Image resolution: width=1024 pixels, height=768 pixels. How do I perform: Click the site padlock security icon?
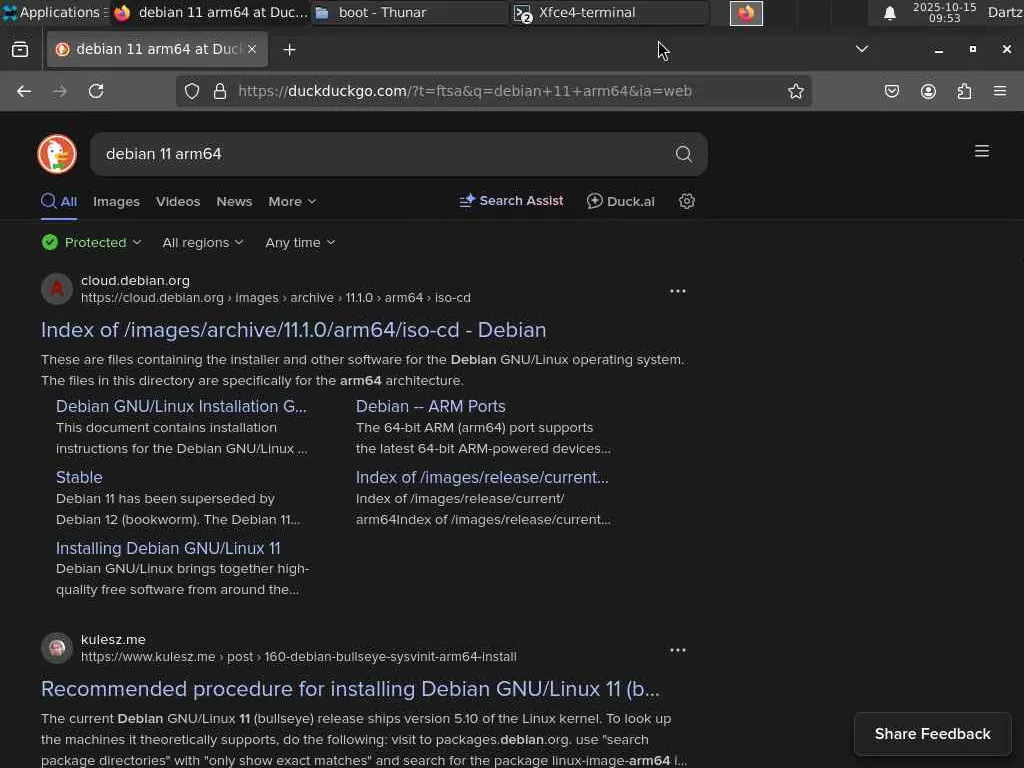220,91
